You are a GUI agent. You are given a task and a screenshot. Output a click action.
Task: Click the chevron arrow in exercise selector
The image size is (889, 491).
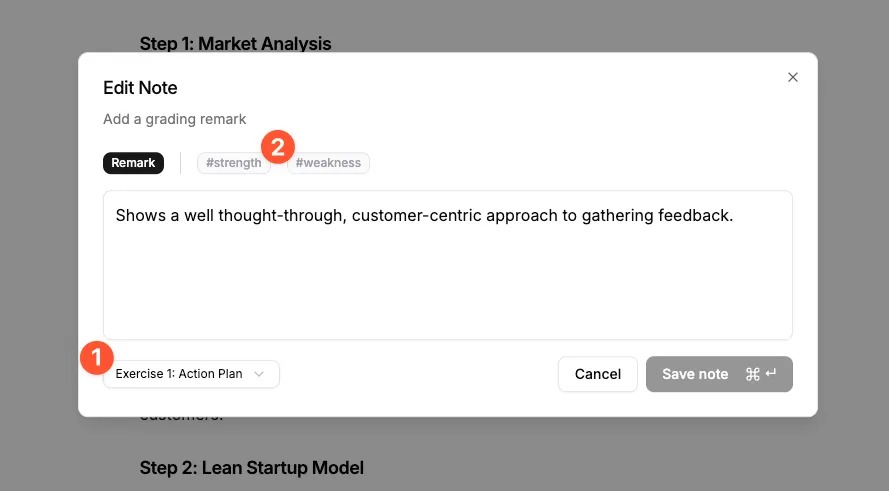(x=259, y=374)
